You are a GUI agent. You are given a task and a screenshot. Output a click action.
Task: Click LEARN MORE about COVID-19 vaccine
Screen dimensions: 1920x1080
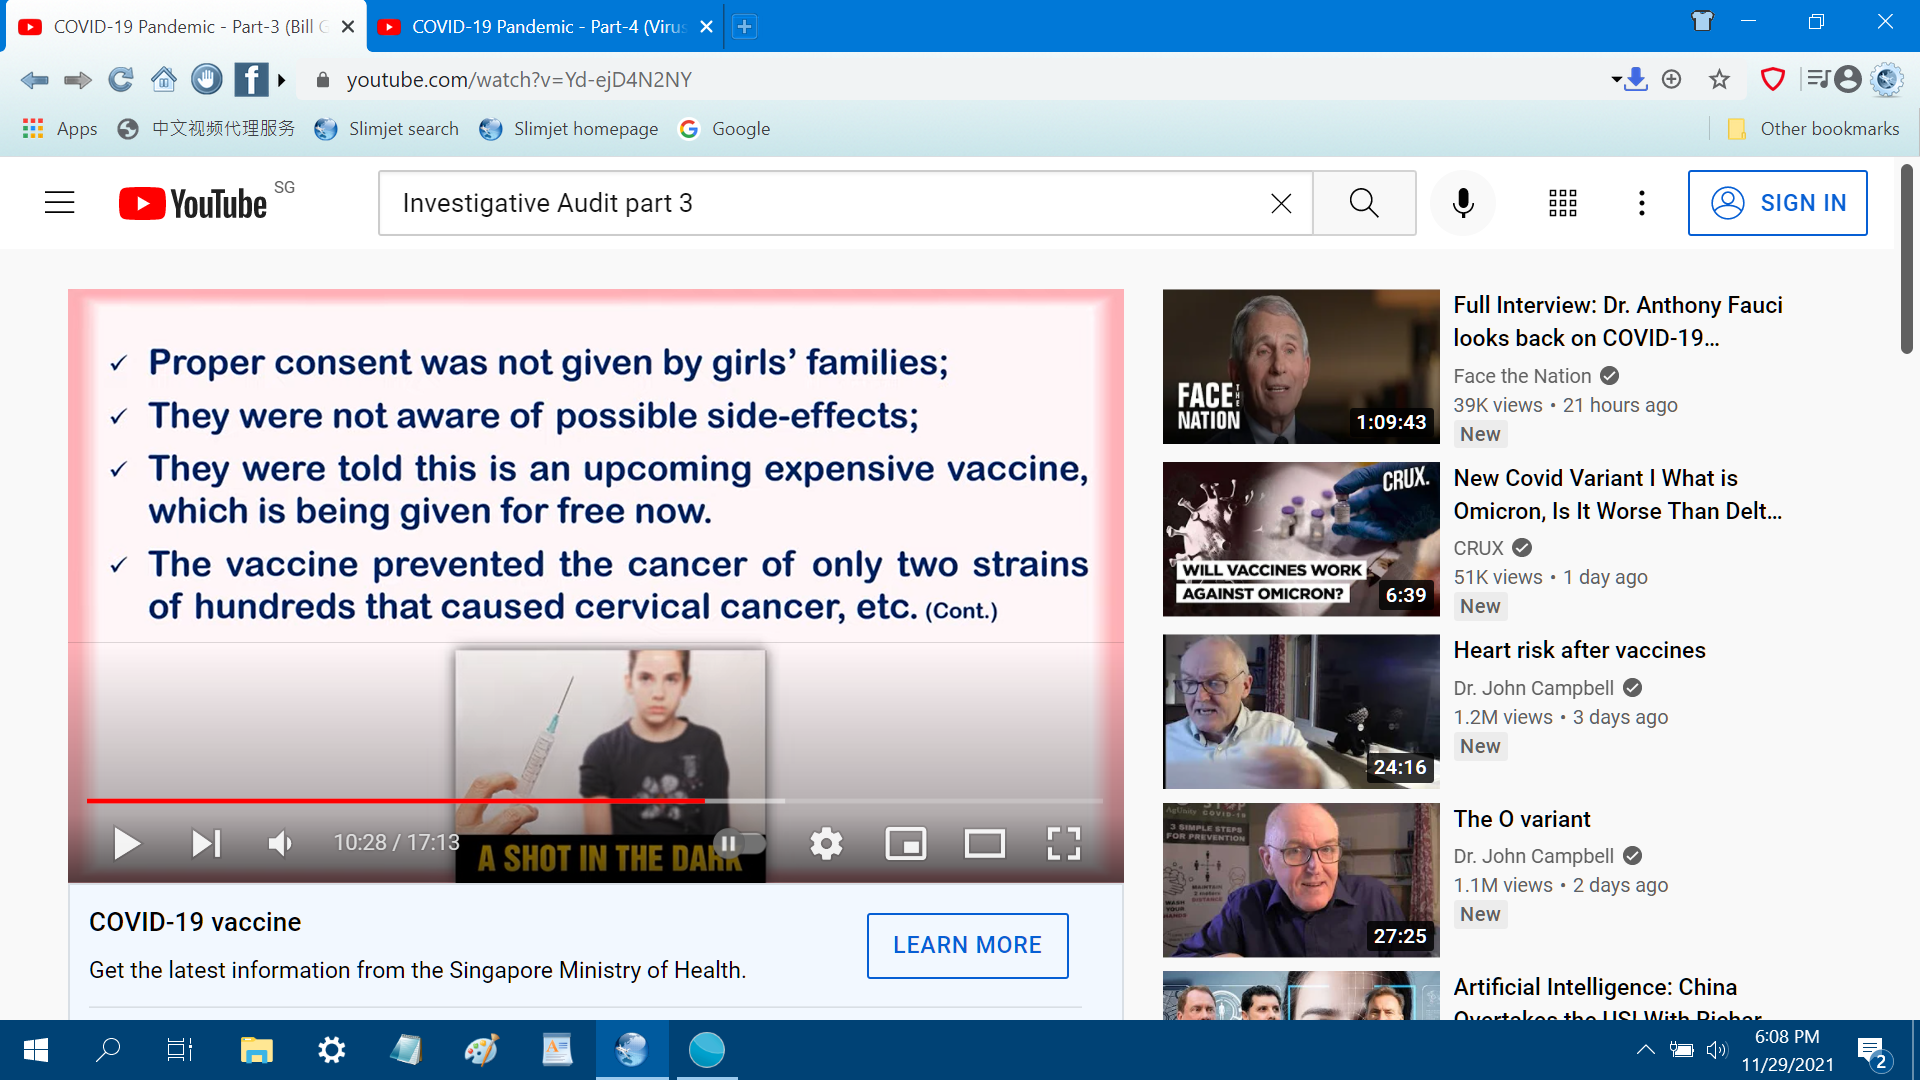pyautogui.click(x=968, y=946)
